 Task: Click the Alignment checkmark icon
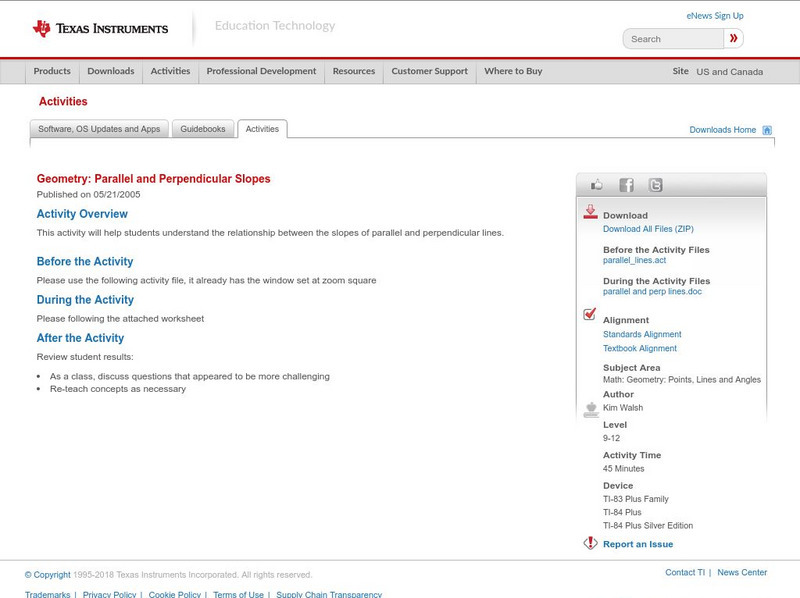click(590, 315)
